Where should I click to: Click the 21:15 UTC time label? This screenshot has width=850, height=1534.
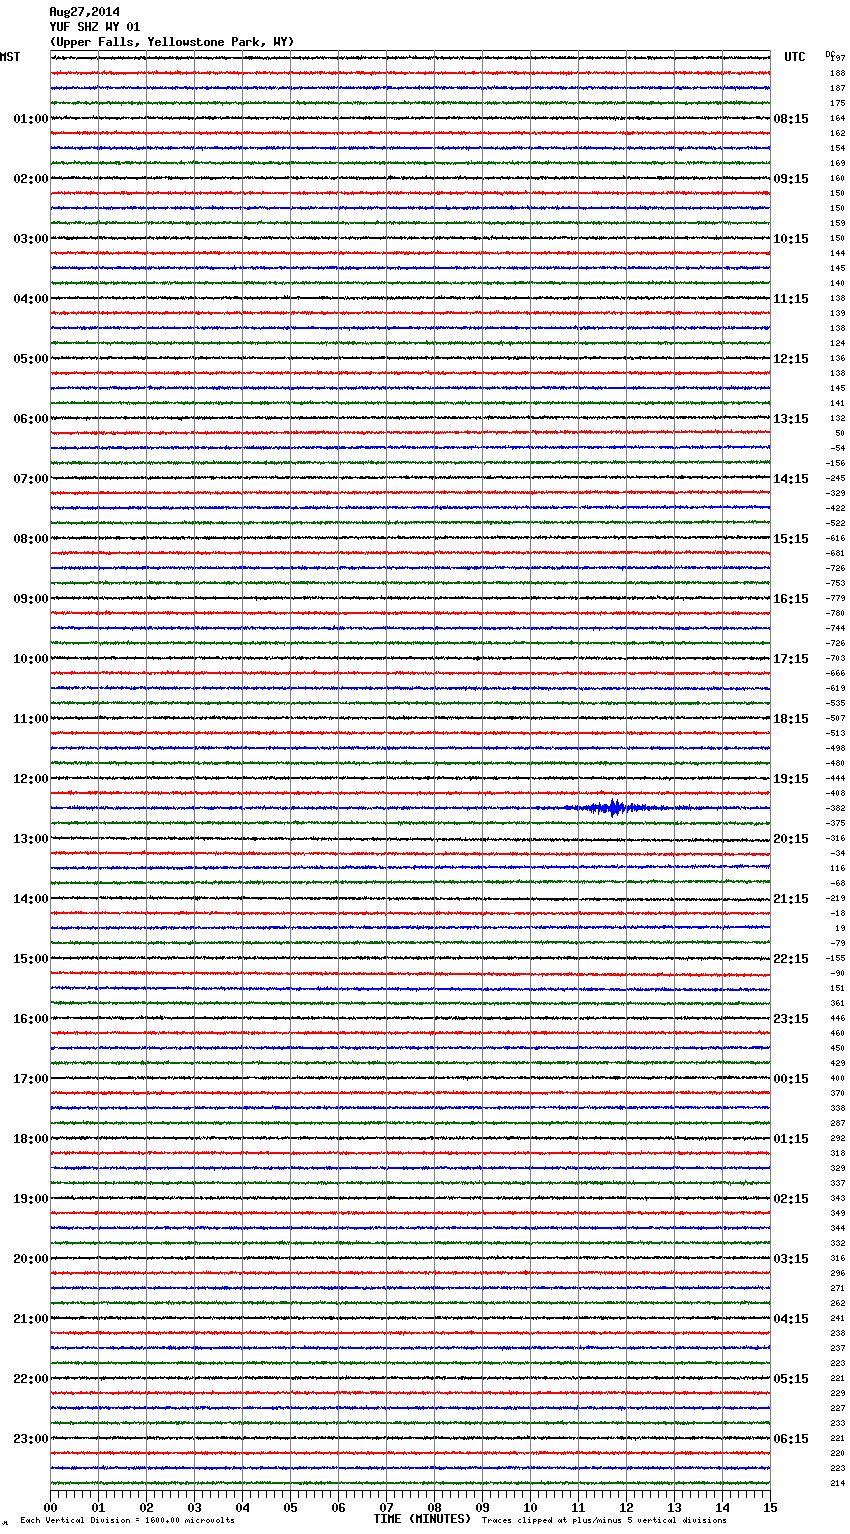click(791, 899)
